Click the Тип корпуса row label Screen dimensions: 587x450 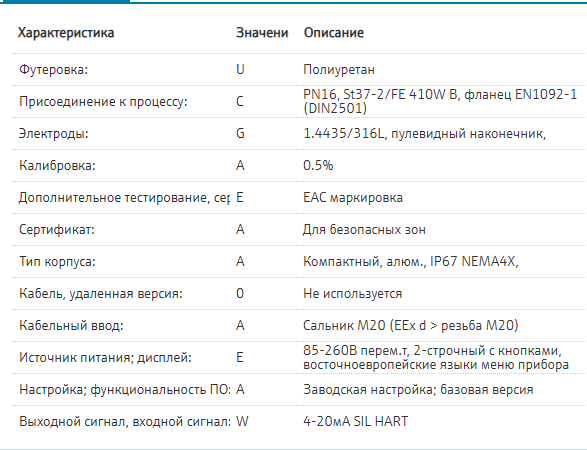[57, 262]
